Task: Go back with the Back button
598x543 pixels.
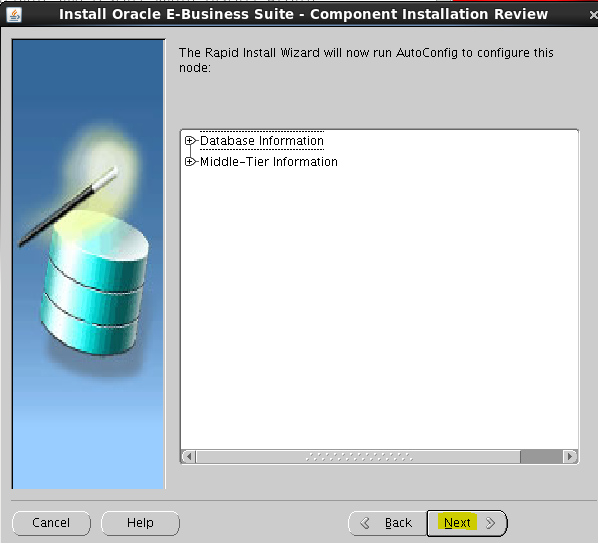Action: pos(387,523)
